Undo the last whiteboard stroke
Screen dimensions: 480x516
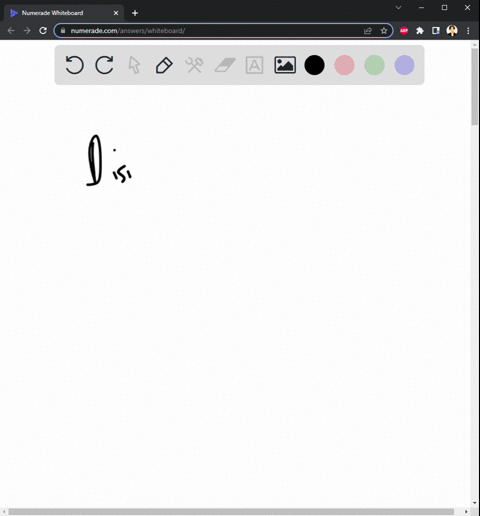click(74, 65)
